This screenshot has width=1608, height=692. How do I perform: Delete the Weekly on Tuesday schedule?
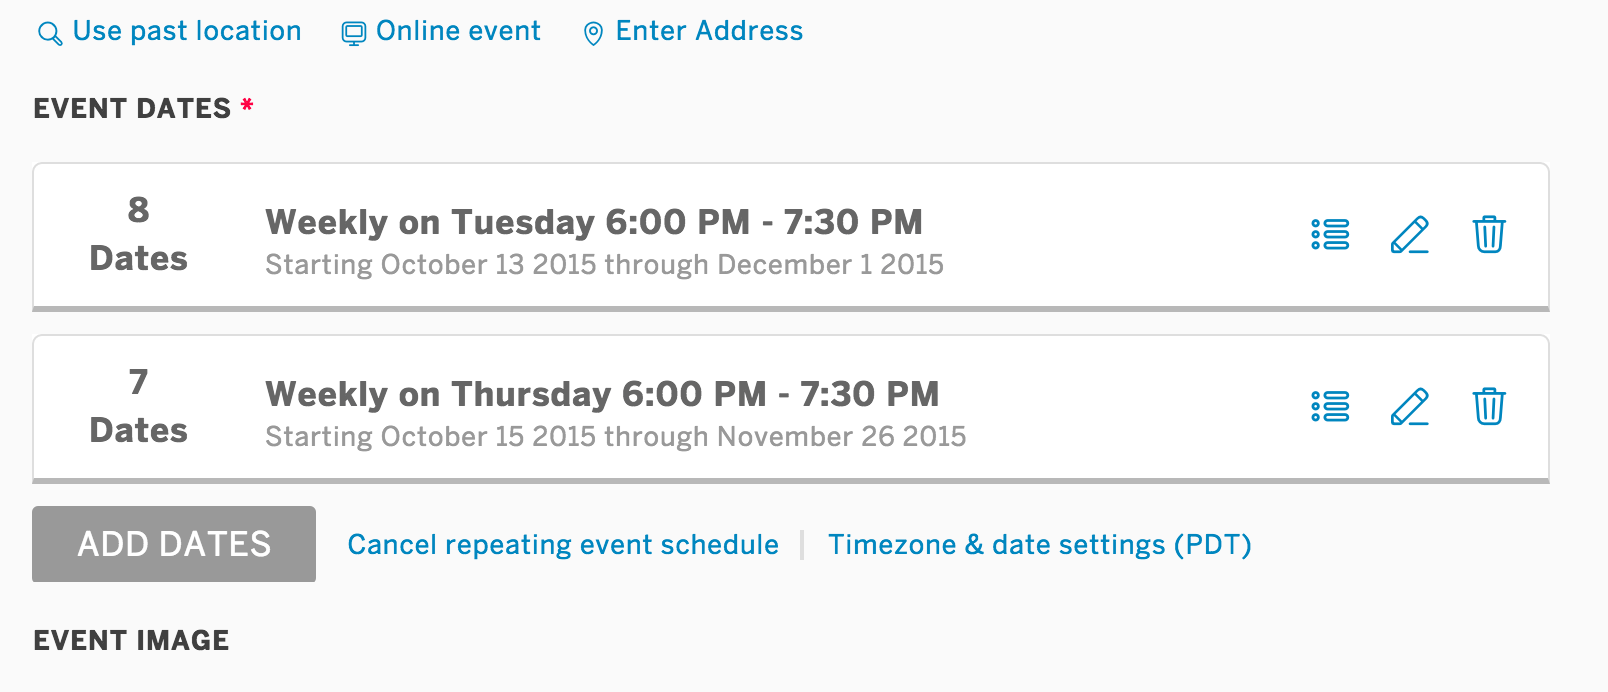pos(1489,235)
